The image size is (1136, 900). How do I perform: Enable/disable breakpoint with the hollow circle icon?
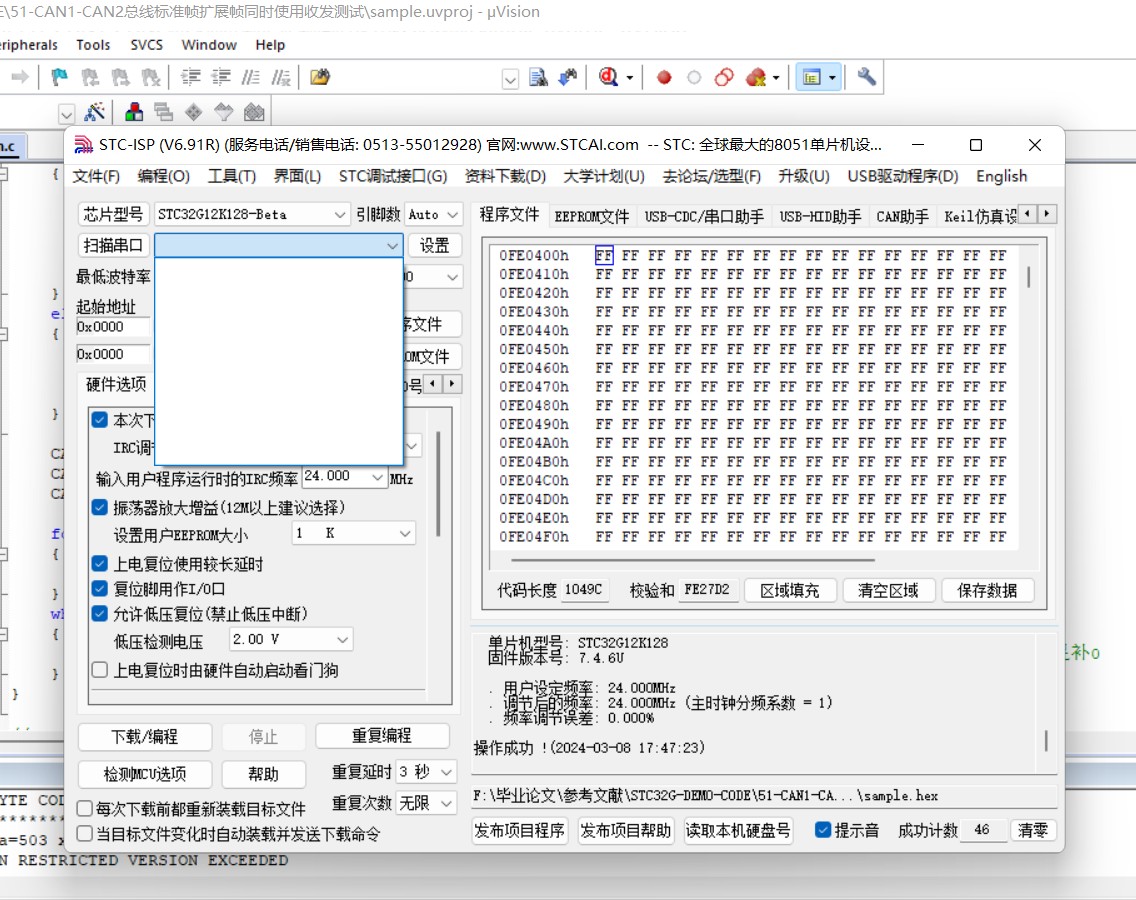694,77
